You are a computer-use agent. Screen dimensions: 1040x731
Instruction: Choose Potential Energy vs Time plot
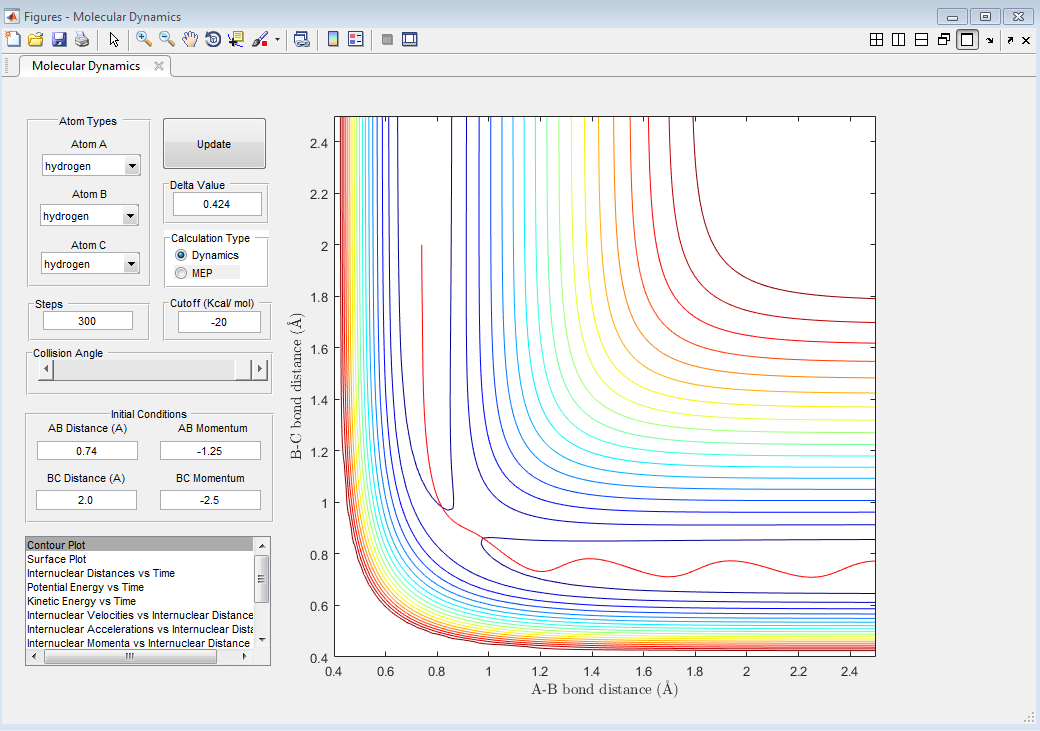coord(86,587)
